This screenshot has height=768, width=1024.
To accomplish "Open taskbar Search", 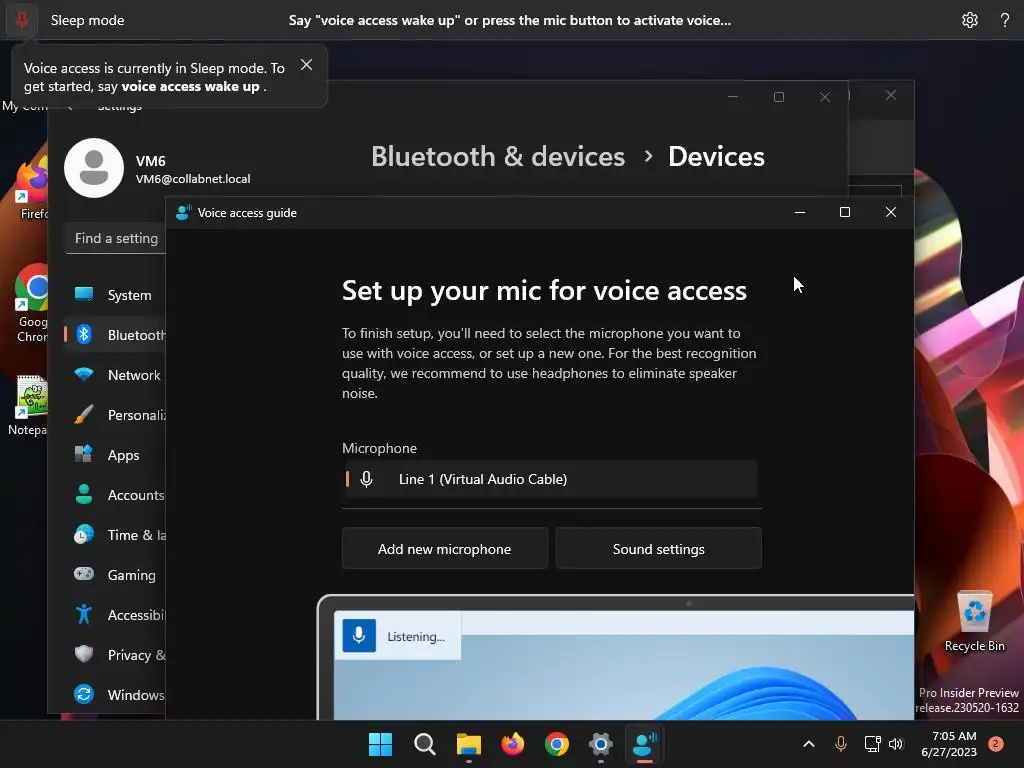I will click(x=424, y=744).
